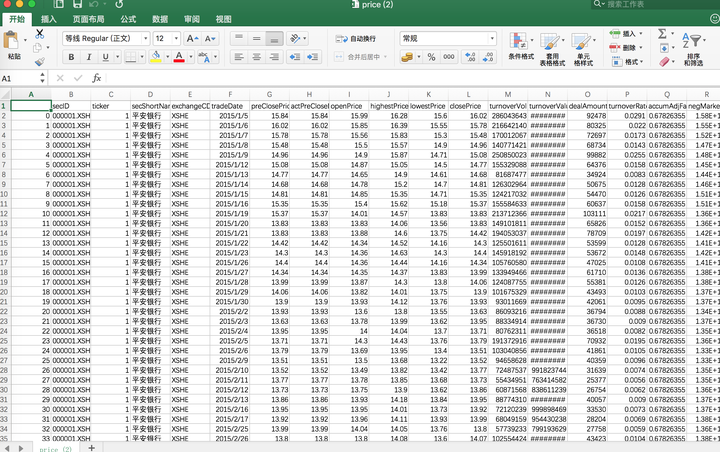Switch to the 数据 ribbon tab
Screen dimensions: 720x452
[160, 19]
